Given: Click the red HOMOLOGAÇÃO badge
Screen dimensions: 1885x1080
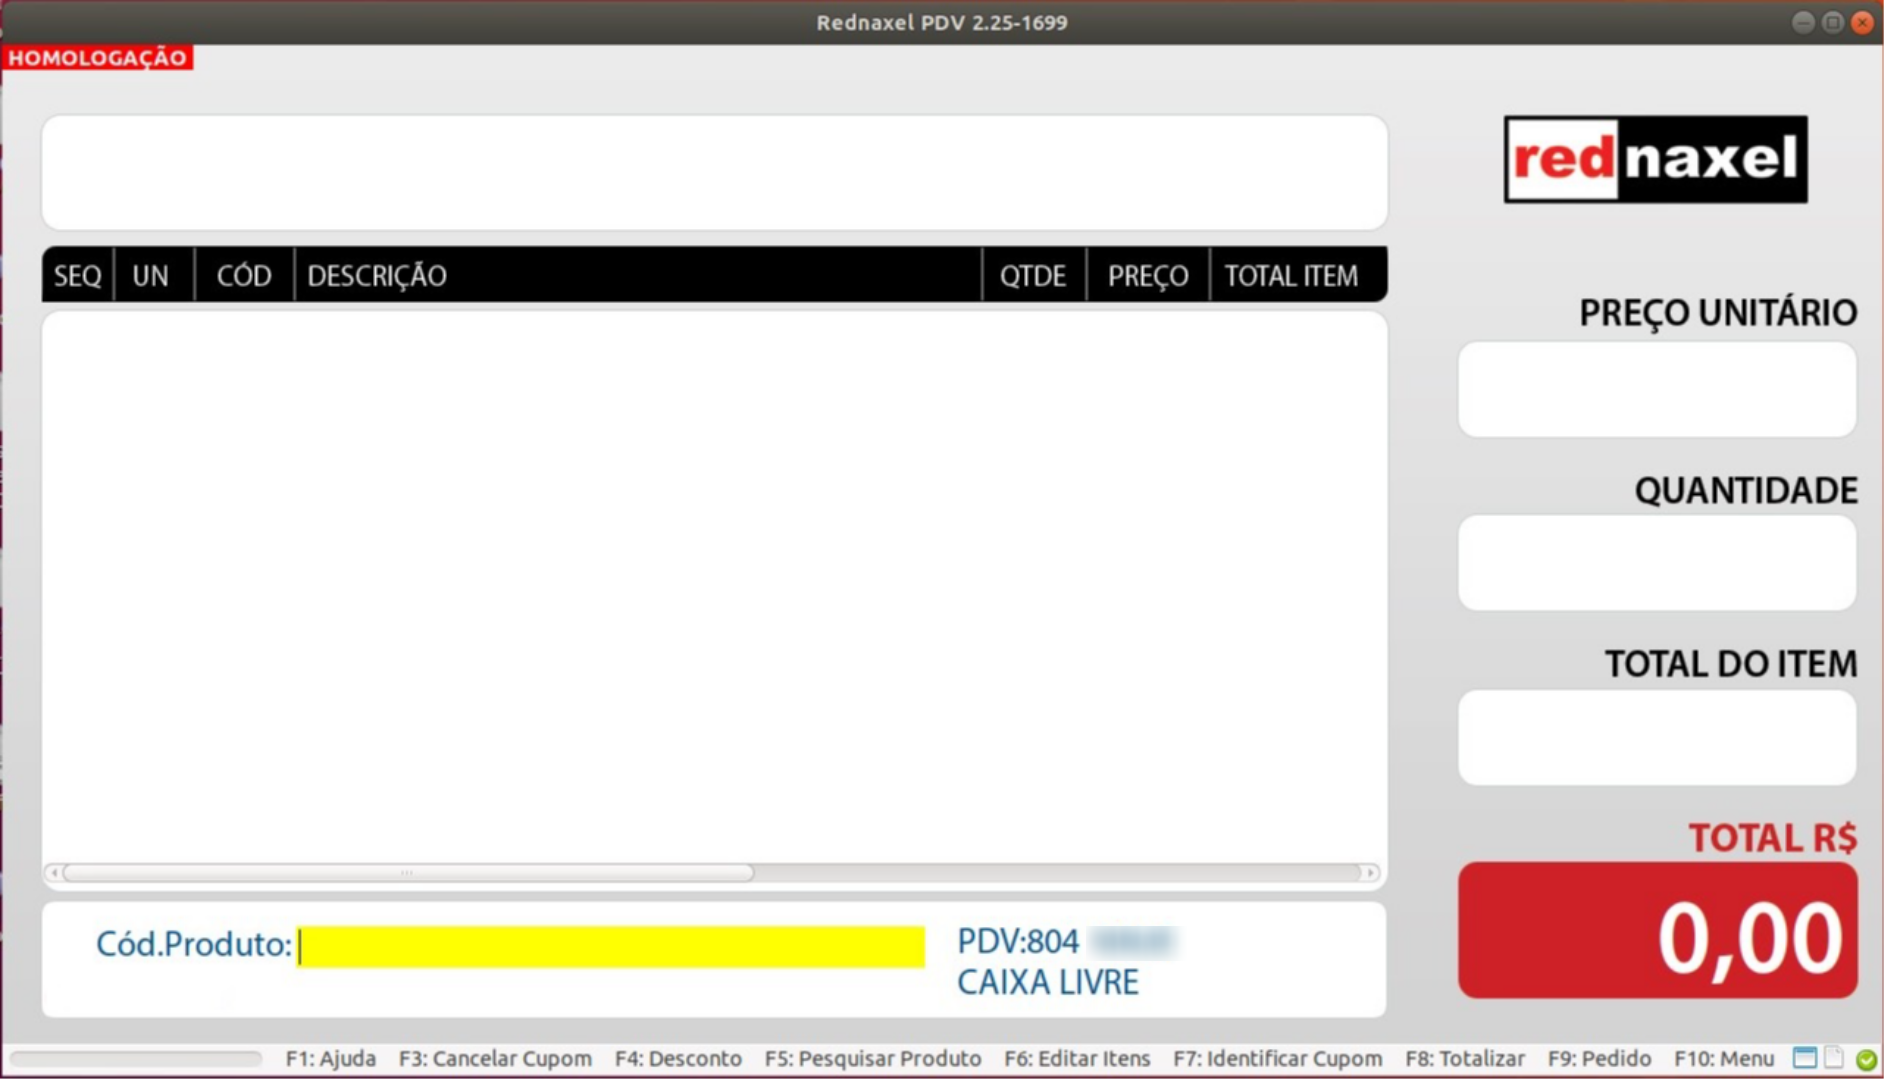Looking at the screenshot, I should [x=97, y=57].
